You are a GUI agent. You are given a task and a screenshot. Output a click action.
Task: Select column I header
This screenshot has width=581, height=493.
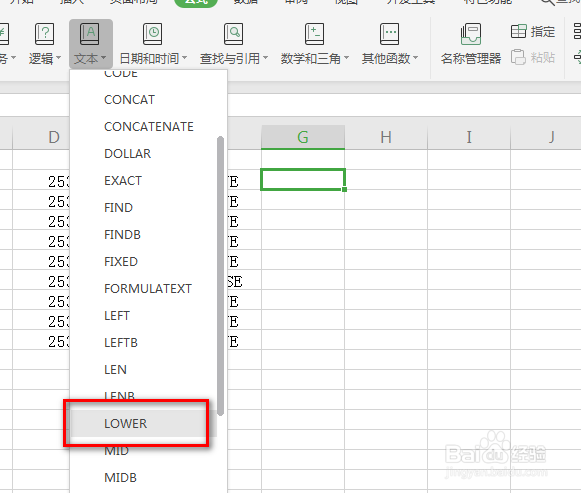point(469,137)
